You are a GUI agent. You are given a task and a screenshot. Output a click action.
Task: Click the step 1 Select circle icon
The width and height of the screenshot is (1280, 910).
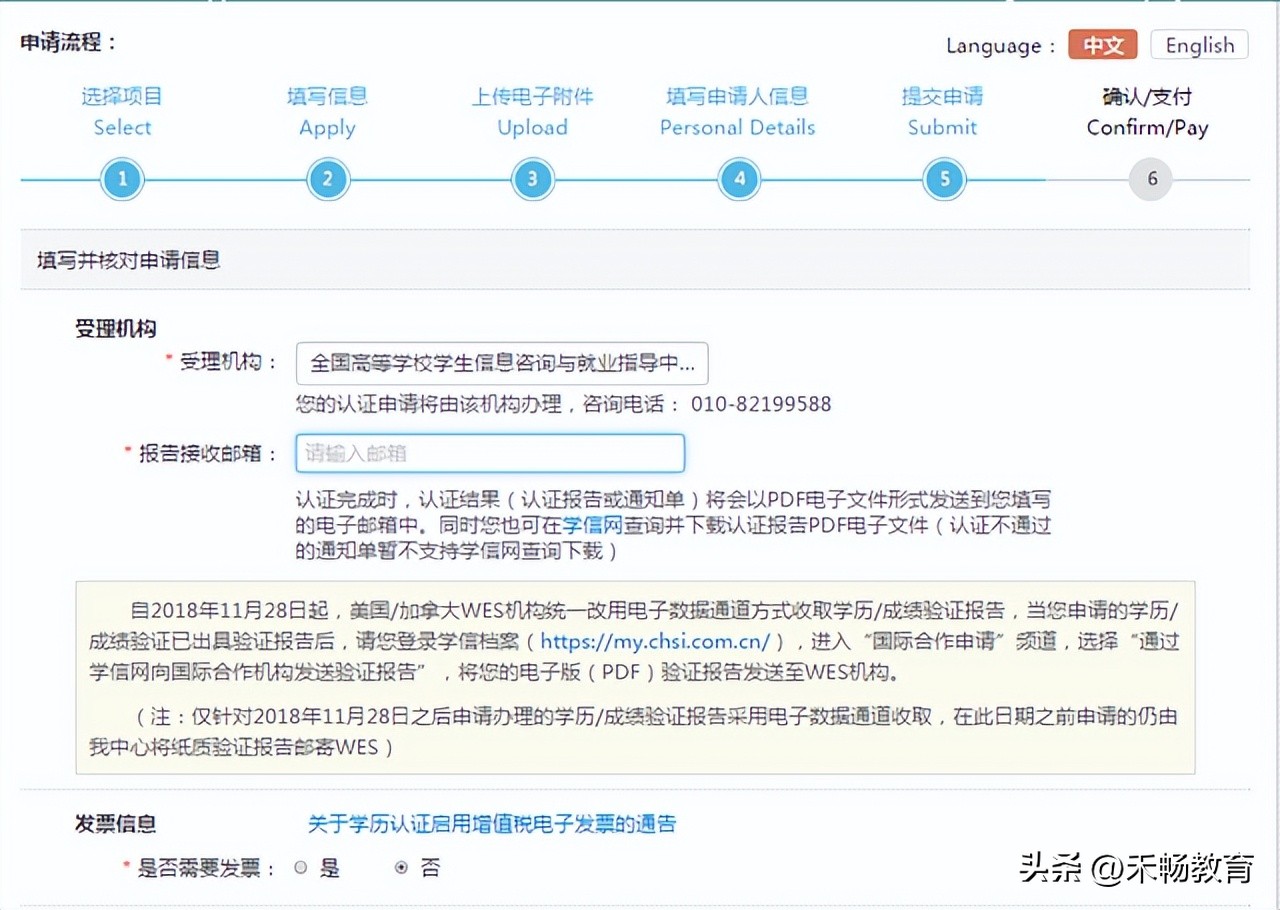click(x=122, y=179)
